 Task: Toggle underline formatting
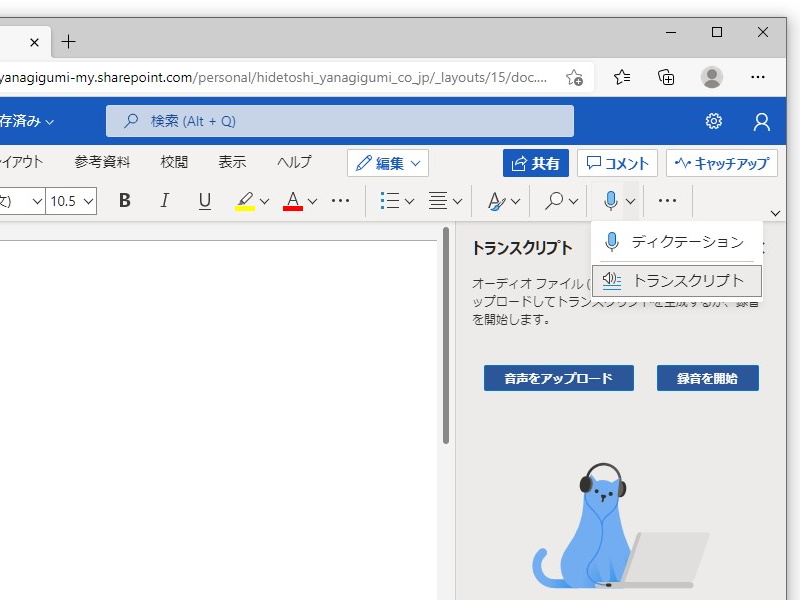tap(204, 201)
